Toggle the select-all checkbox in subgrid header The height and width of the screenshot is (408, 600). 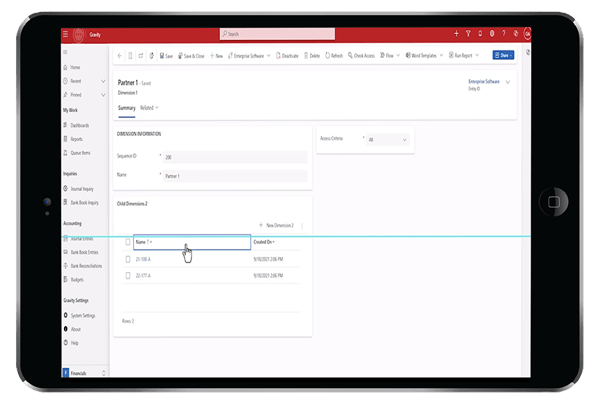[x=128, y=242]
